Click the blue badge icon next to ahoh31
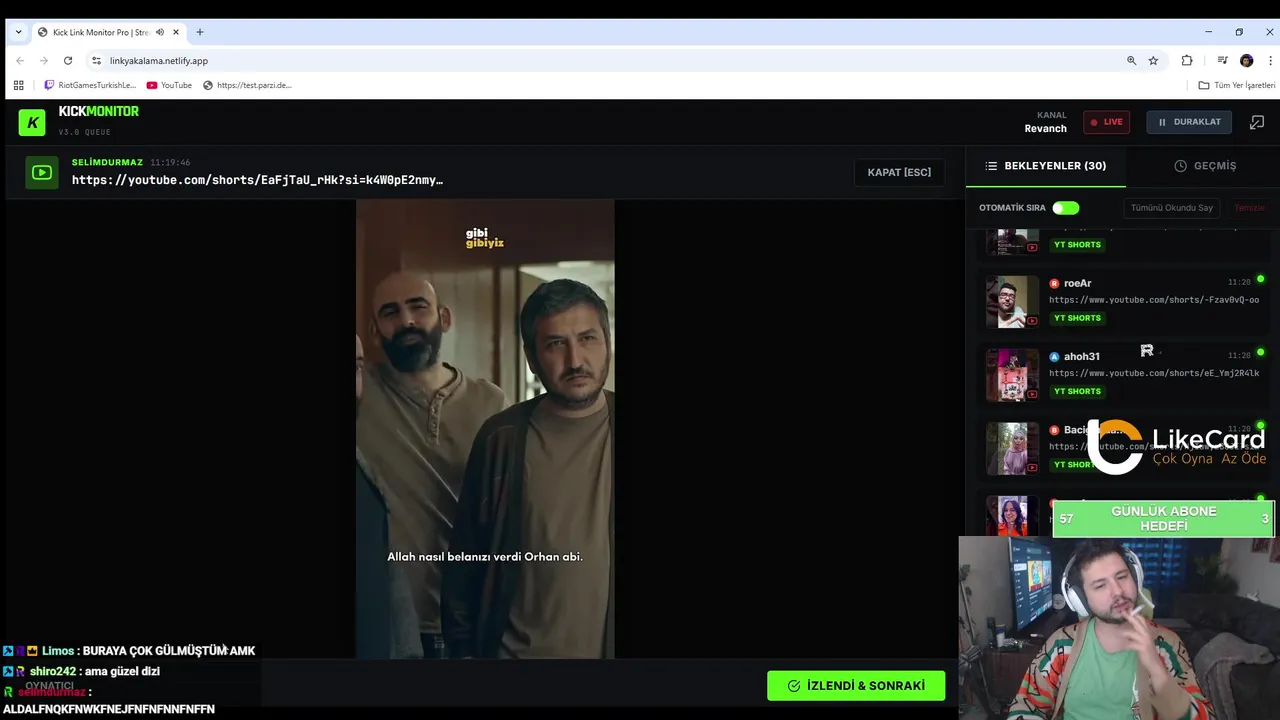This screenshot has height=720, width=1280. point(1054,356)
